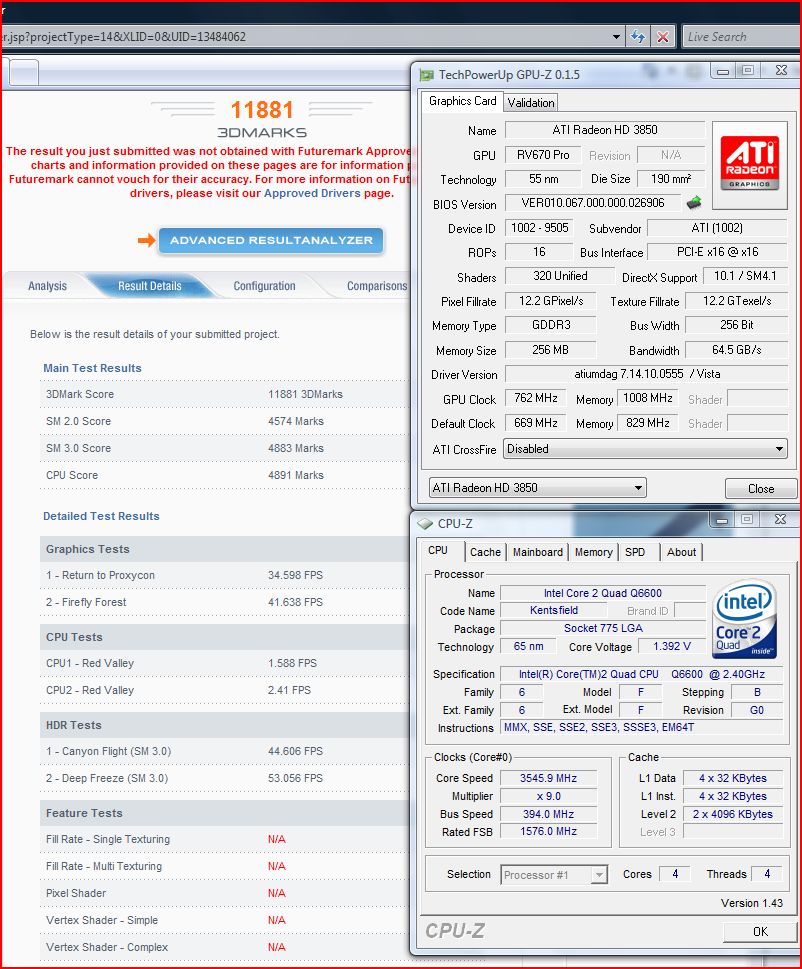Viewport: 802px width, 969px height.
Task: Switch to the CPU-Z Cache tab
Action: pyautogui.click(x=485, y=552)
